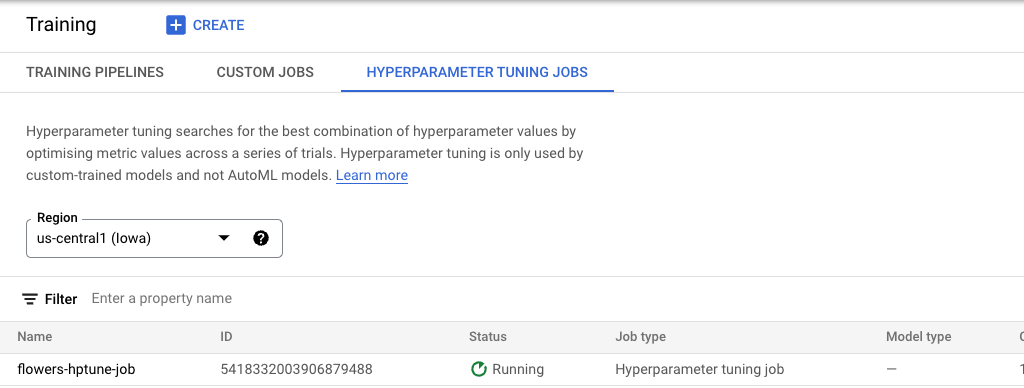Click the Model type column header
The width and height of the screenshot is (1024, 388).
[919, 337]
